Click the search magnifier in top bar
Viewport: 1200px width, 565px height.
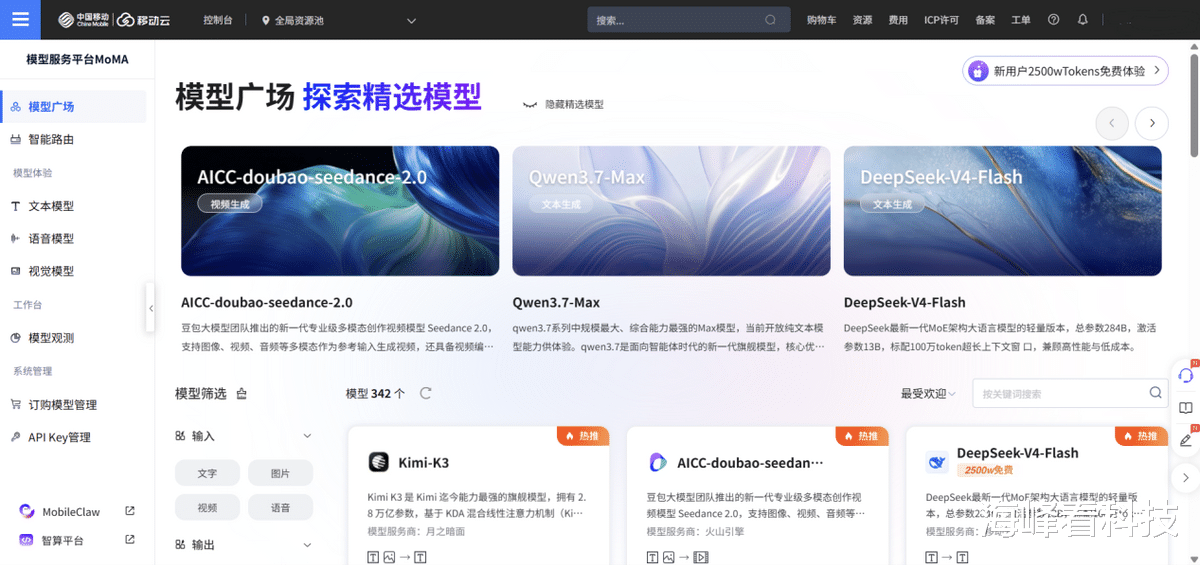770,20
